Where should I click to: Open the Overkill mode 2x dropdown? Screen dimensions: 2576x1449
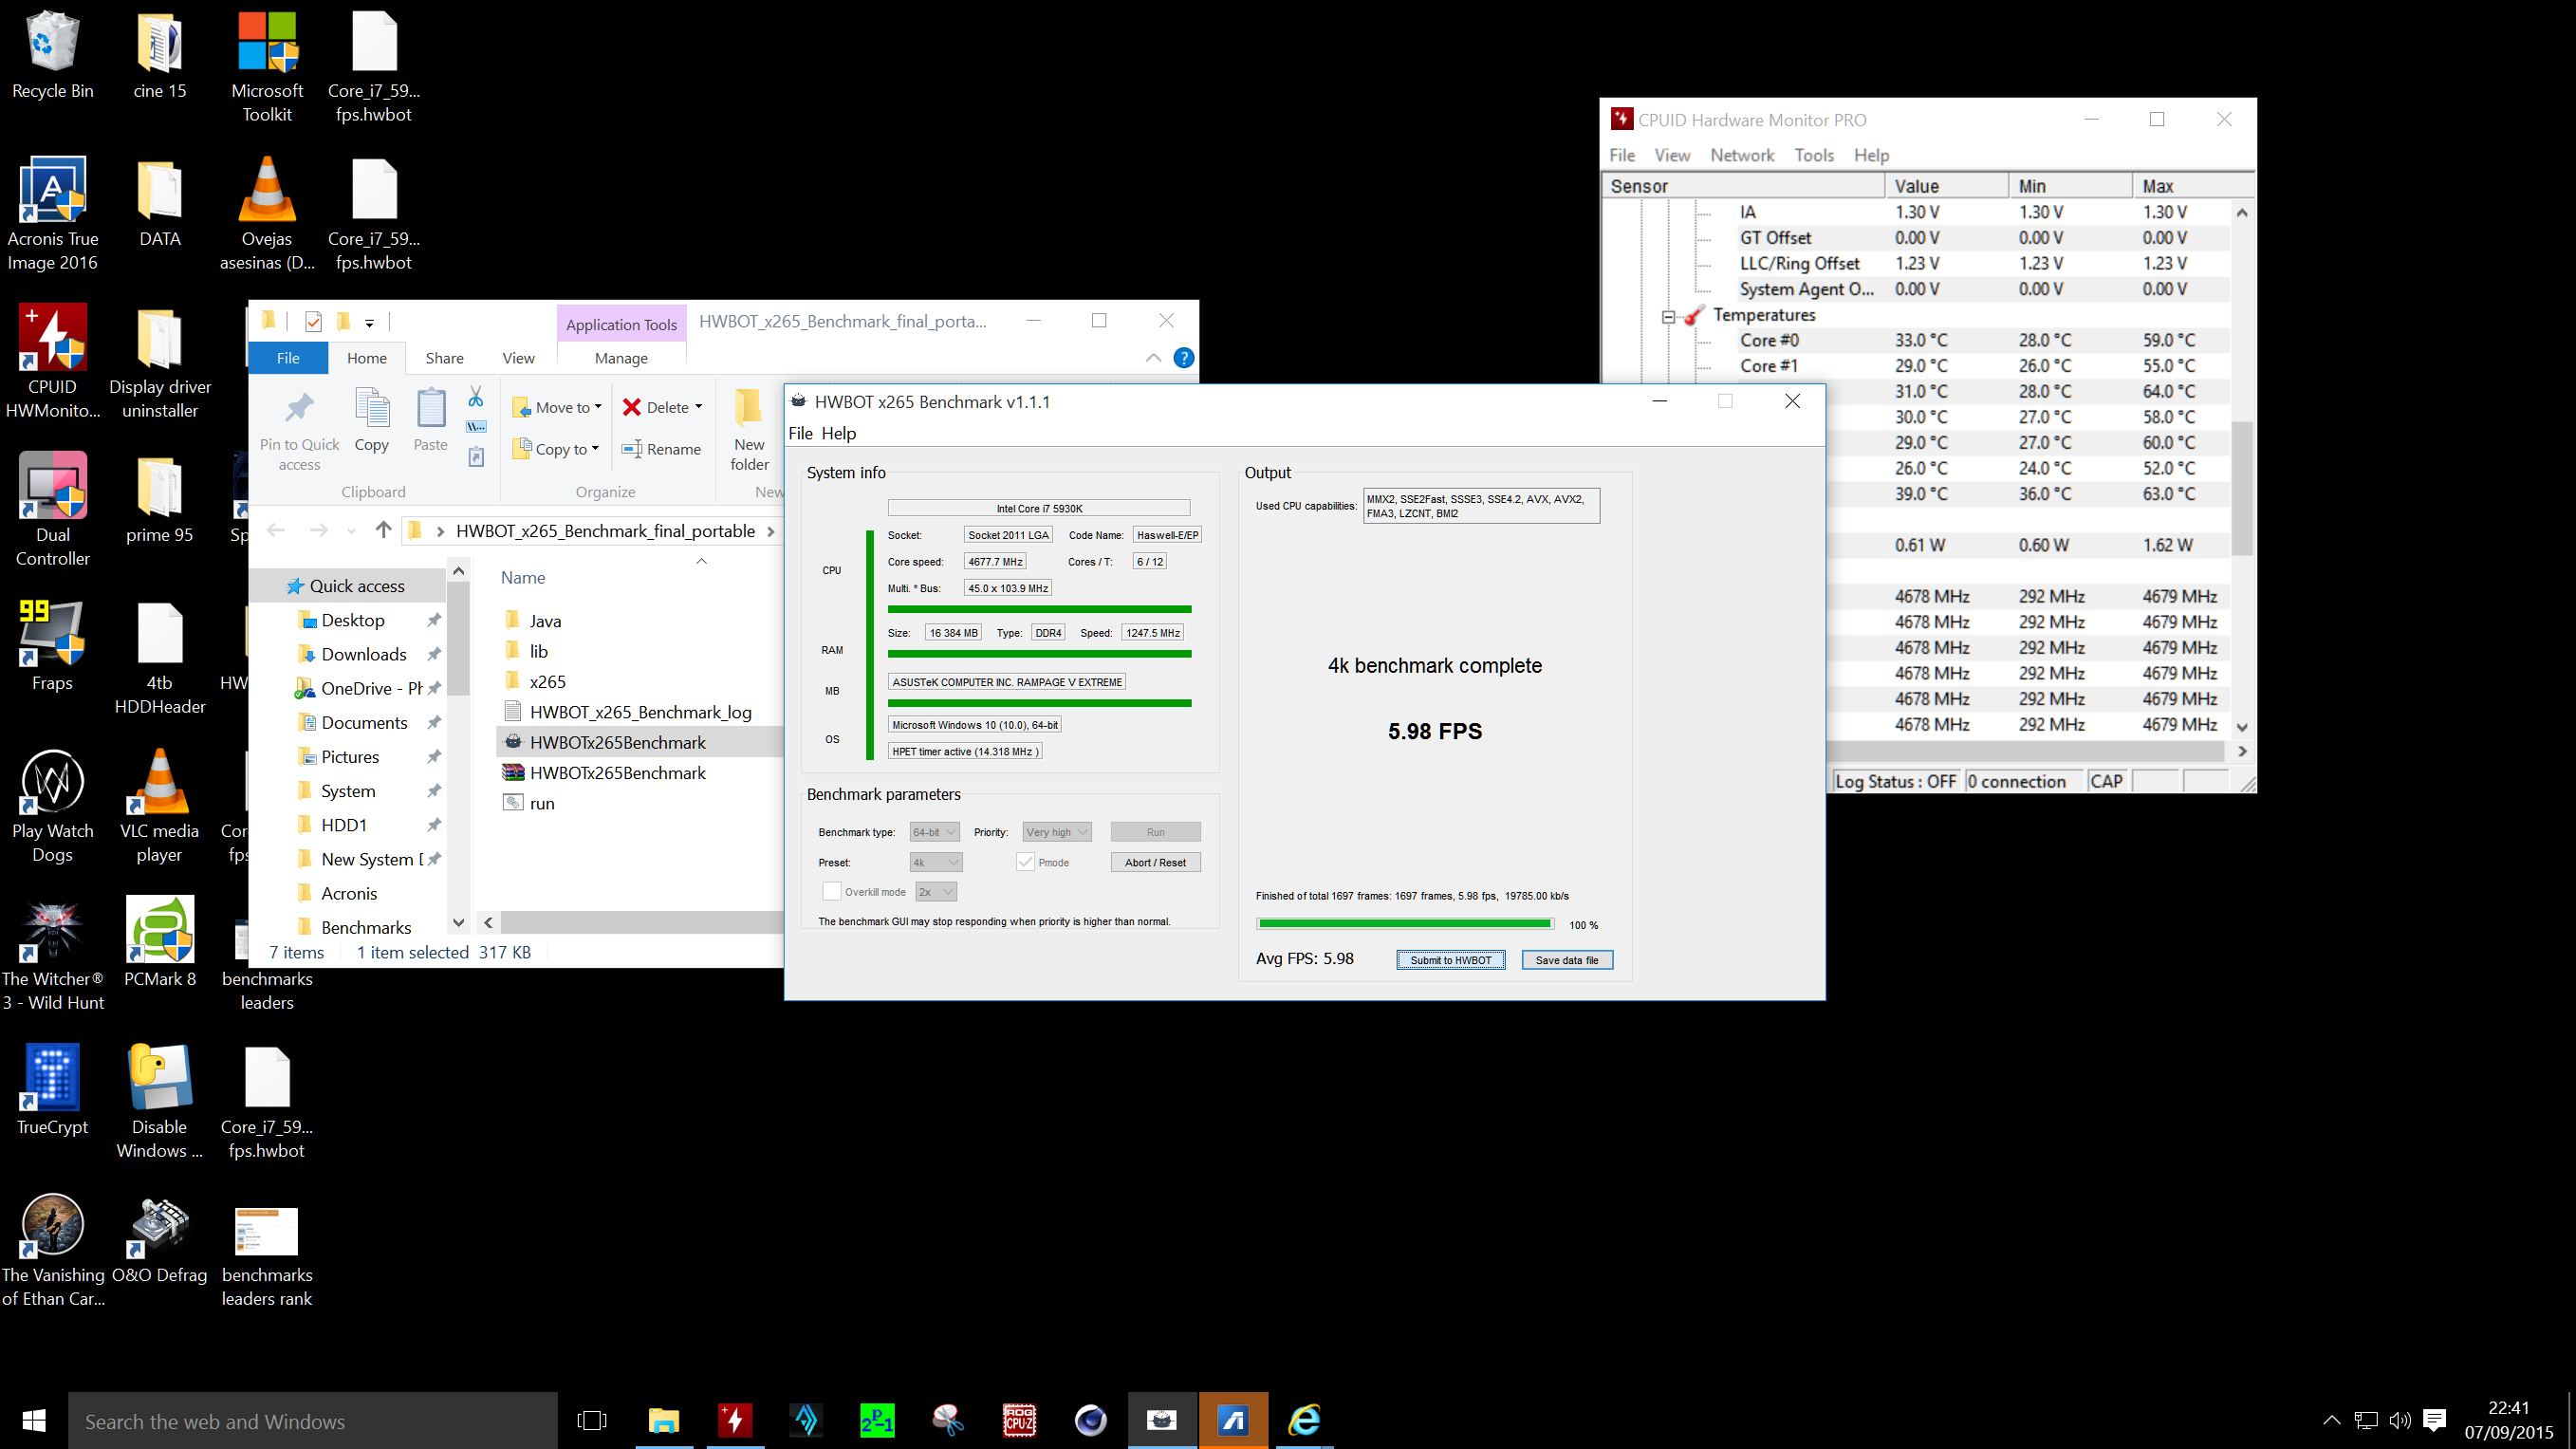click(936, 892)
